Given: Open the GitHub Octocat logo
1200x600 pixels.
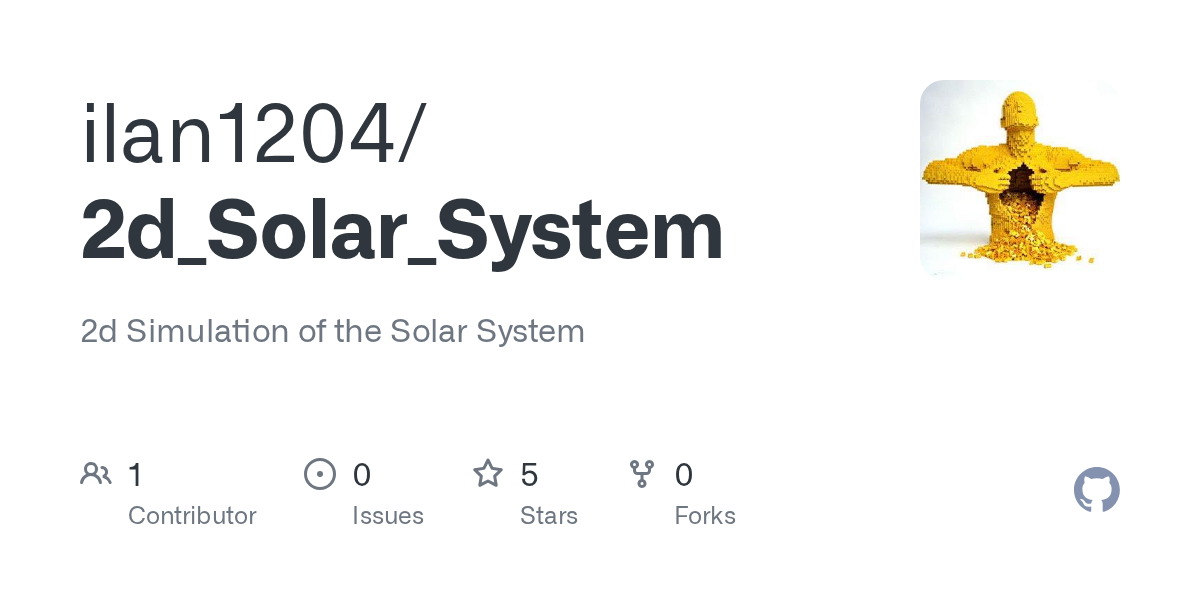Looking at the screenshot, I should (1096, 490).
